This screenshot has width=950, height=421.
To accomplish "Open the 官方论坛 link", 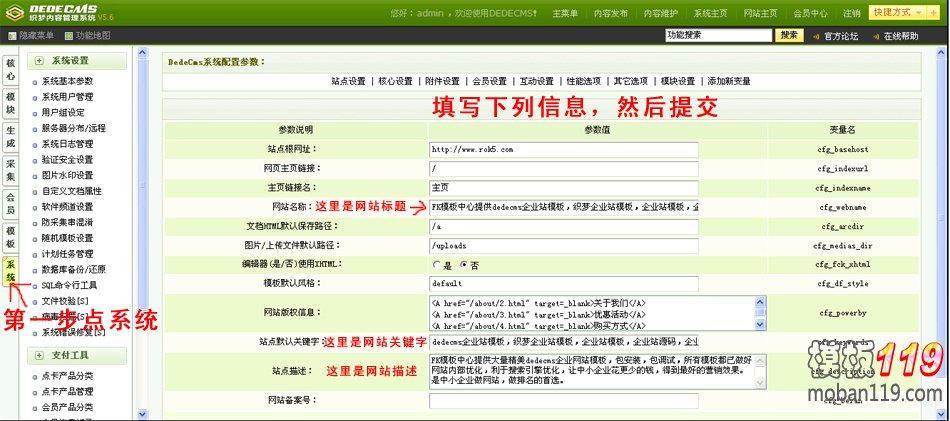I will click(x=841, y=36).
